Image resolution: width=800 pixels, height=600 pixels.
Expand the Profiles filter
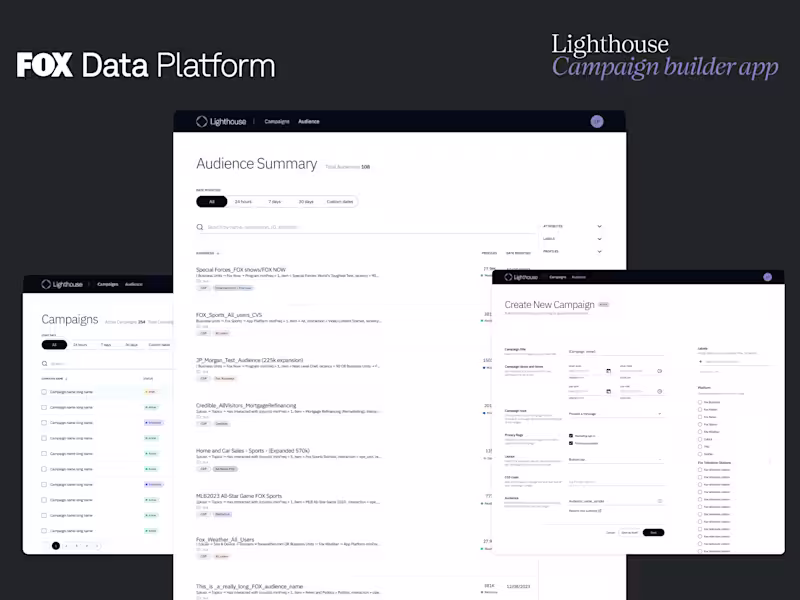point(599,252)
